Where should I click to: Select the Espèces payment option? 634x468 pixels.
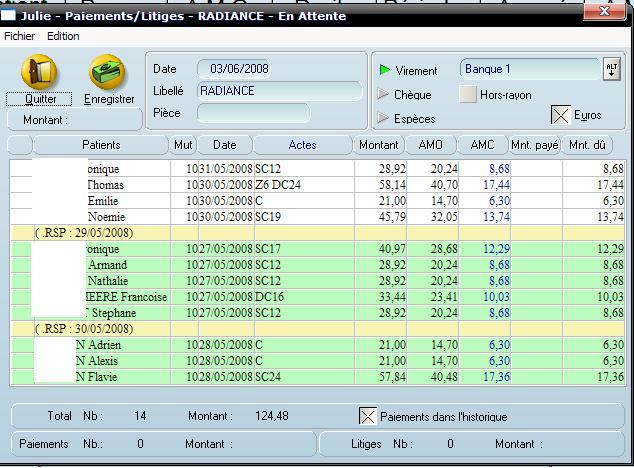385,119
